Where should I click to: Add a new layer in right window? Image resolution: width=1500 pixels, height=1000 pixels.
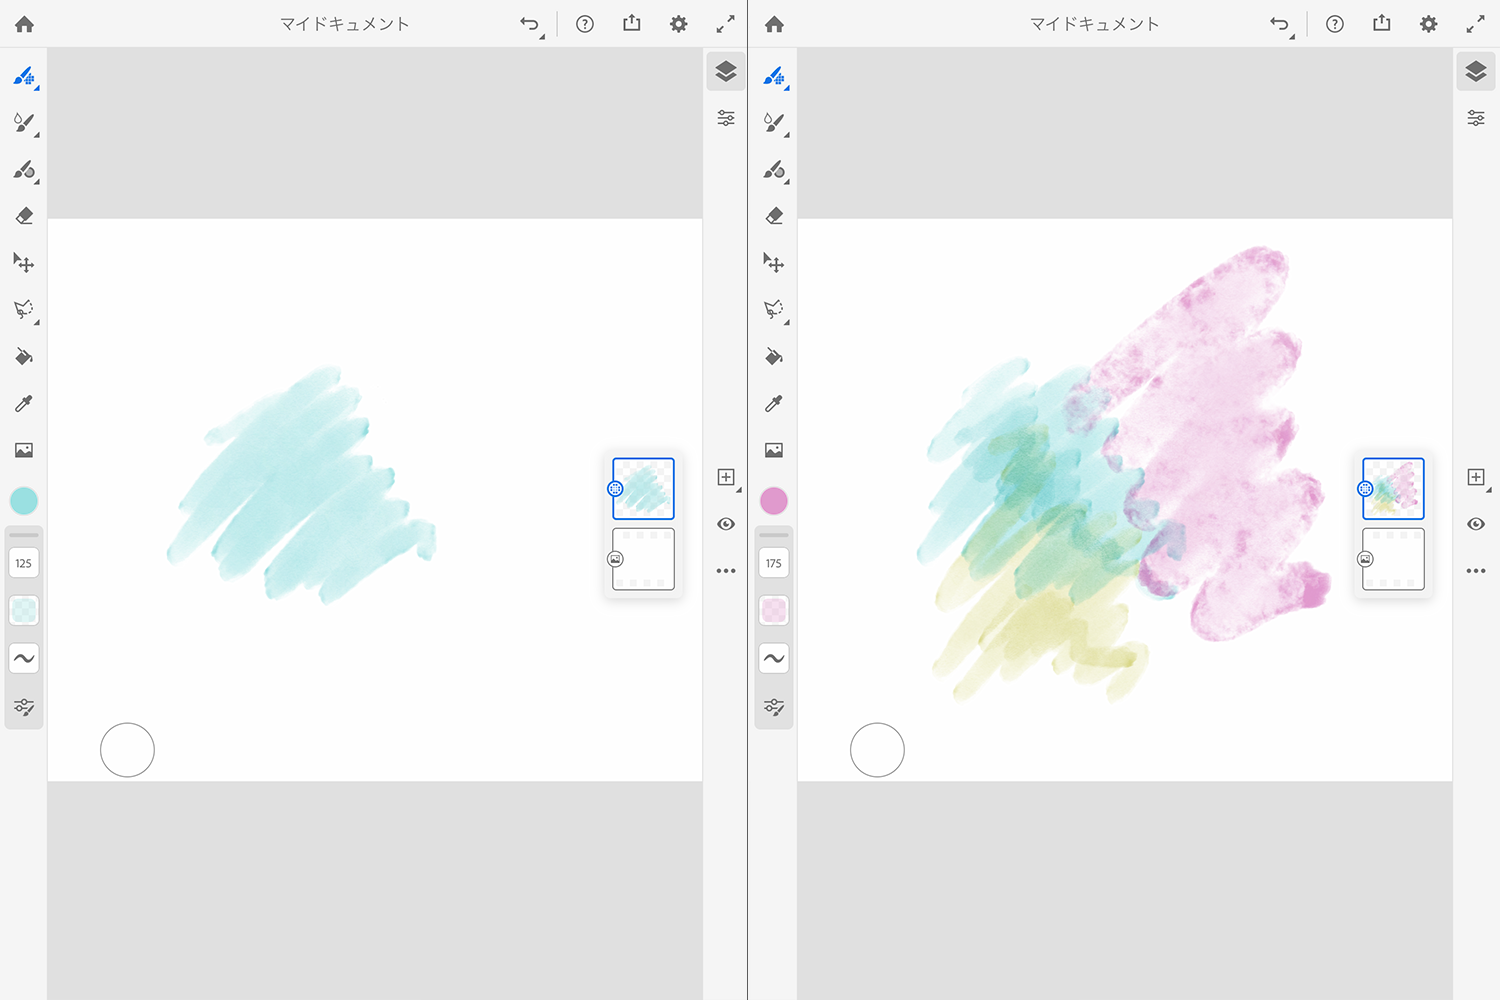click(1477, 478)
